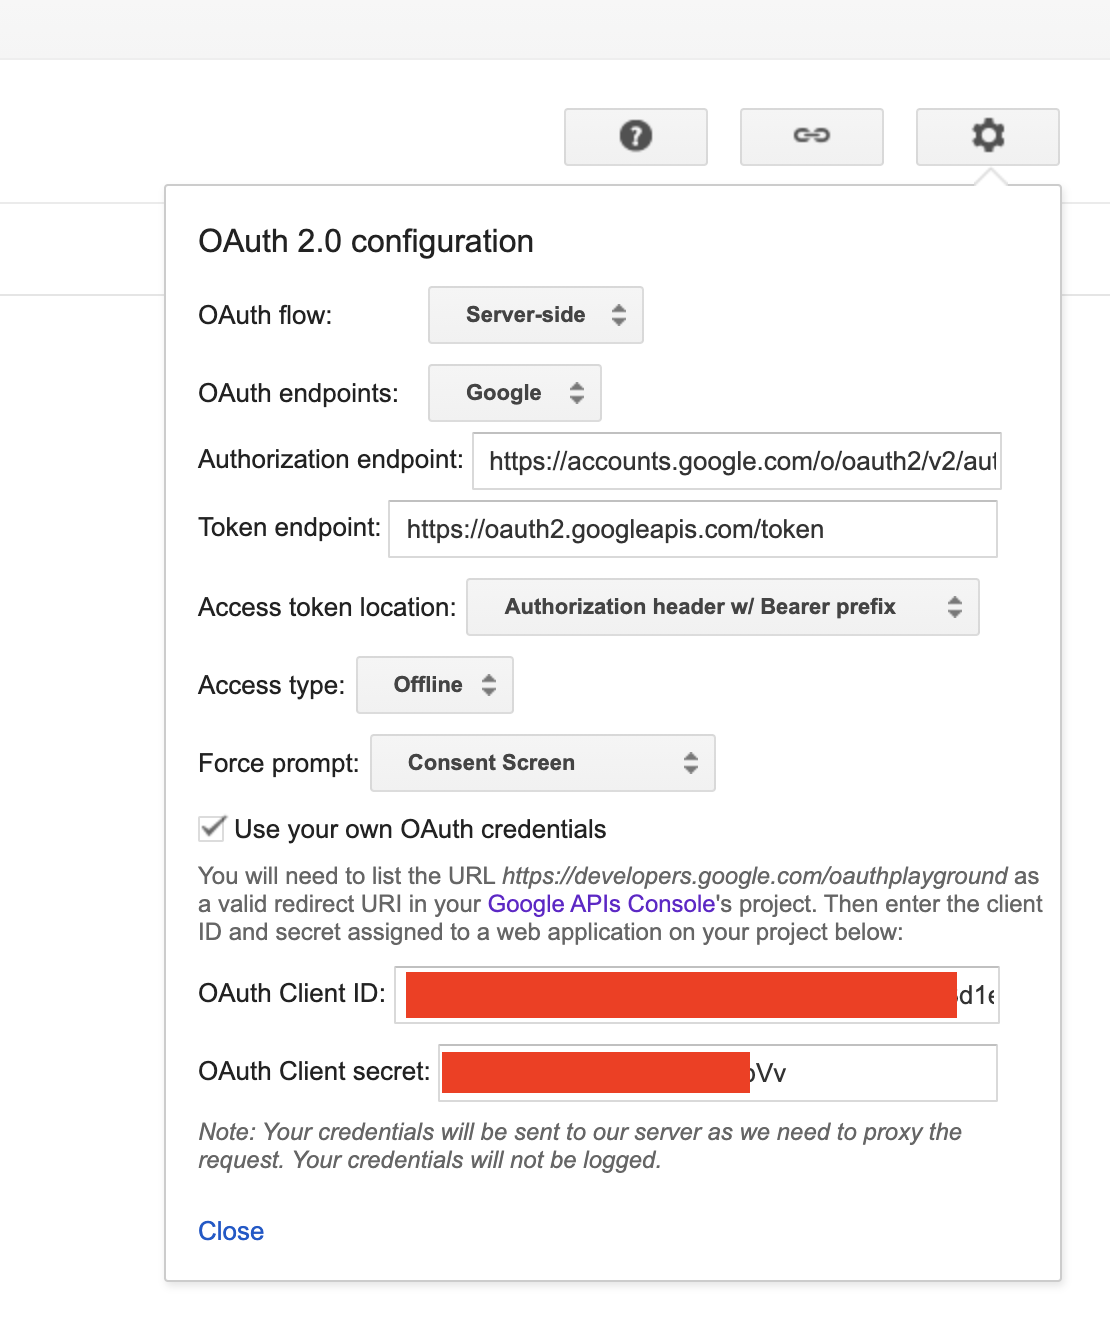The width and height of the screenshot is (1110, 1342).
Task: Click the Access type label text
Action: click(x=271, y=685)
